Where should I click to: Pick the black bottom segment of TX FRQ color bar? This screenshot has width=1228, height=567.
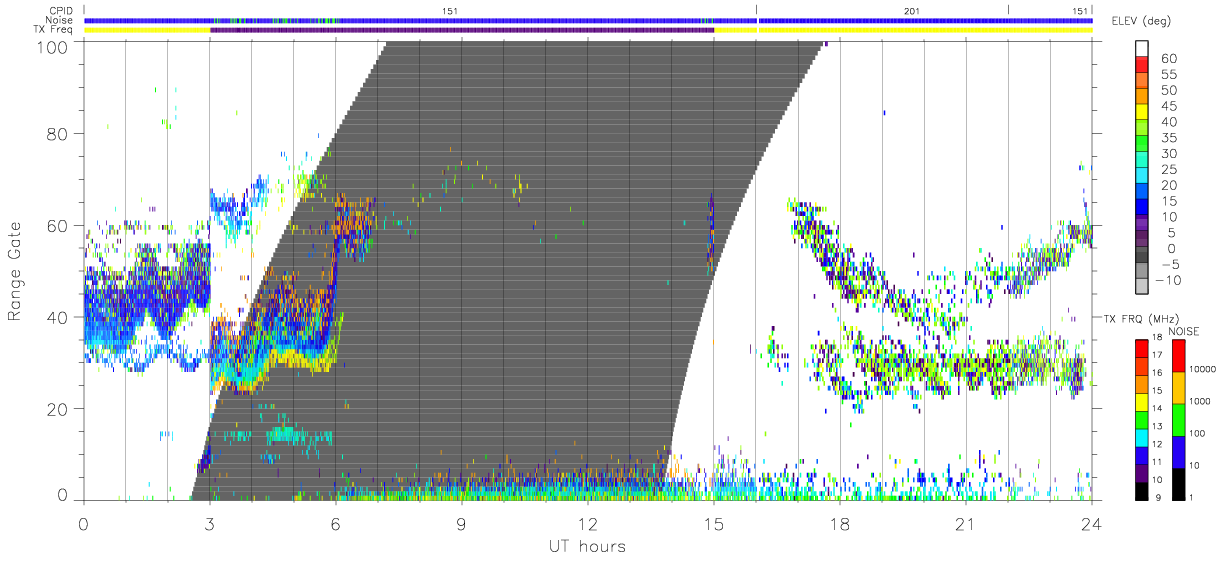pos(1141,489)
